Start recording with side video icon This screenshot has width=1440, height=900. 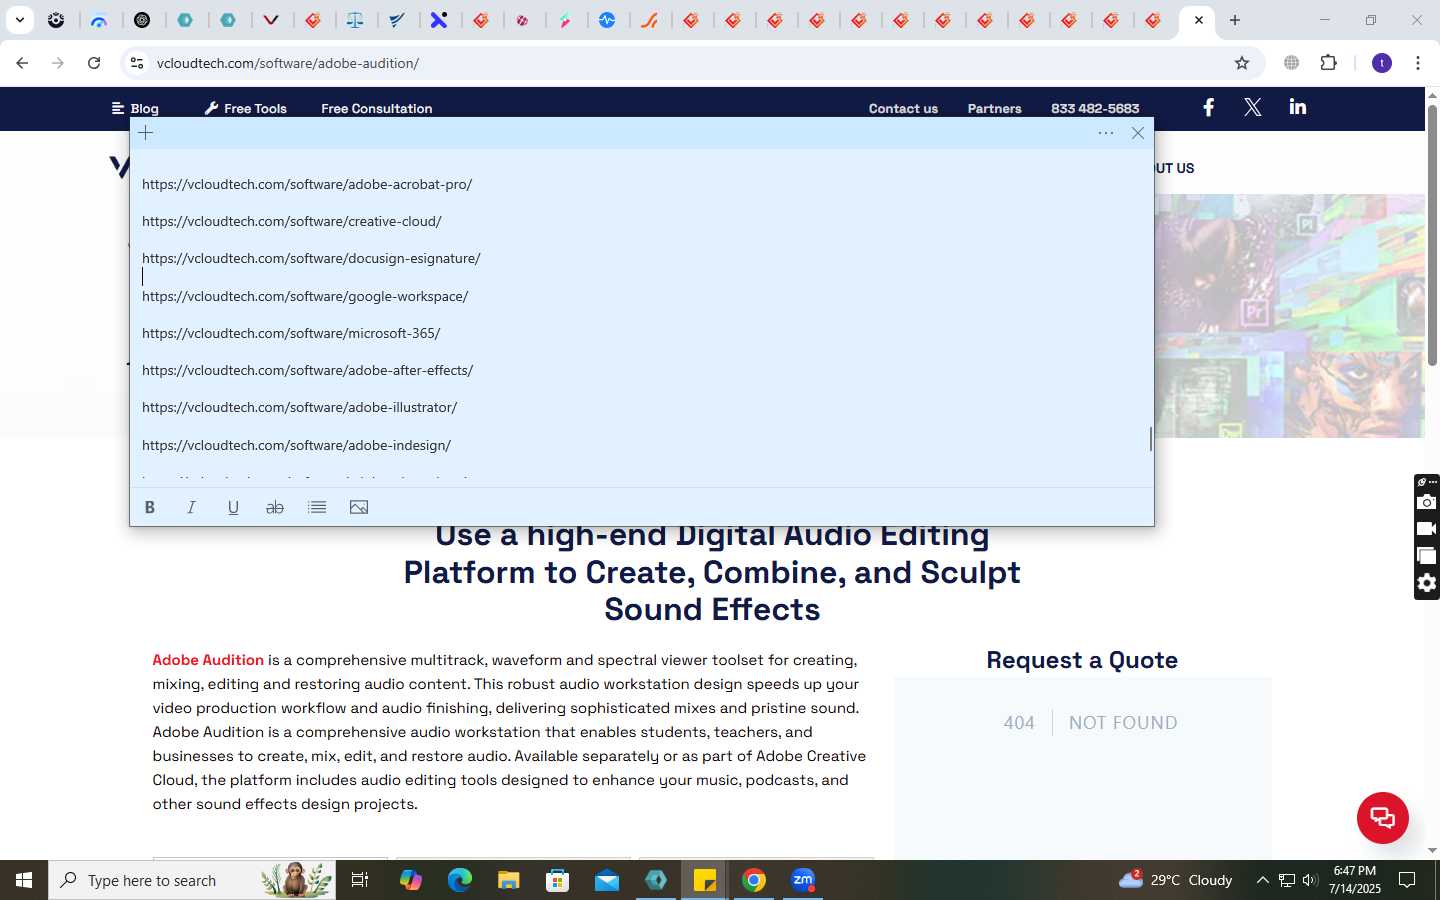click(1427, 529)
